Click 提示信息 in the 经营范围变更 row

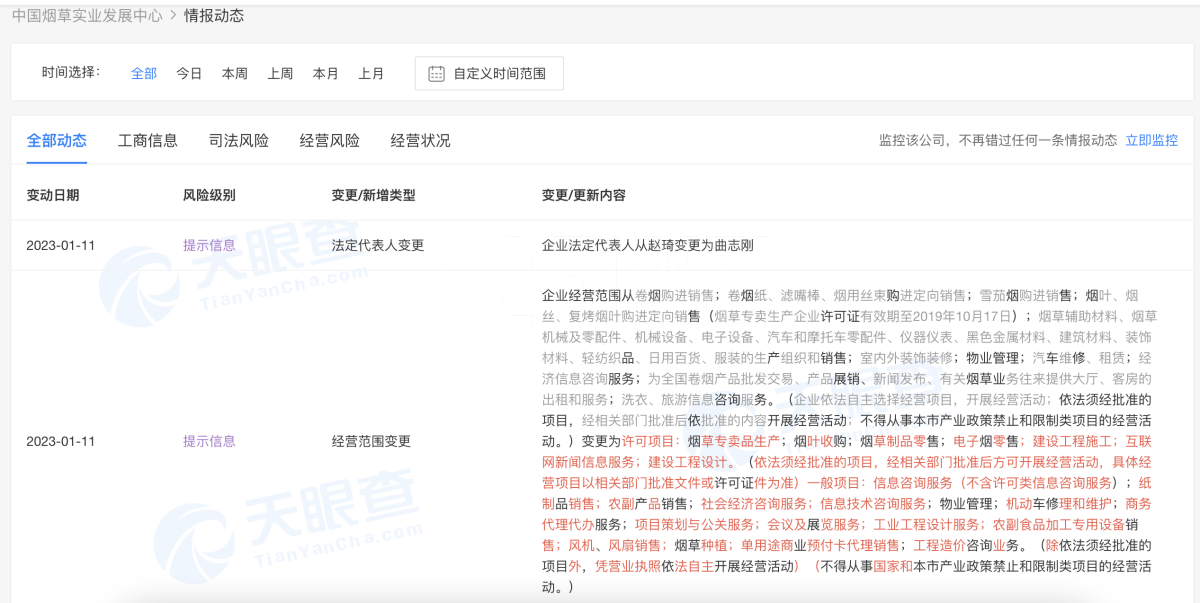pyautogui.click(x=209, y=441)
